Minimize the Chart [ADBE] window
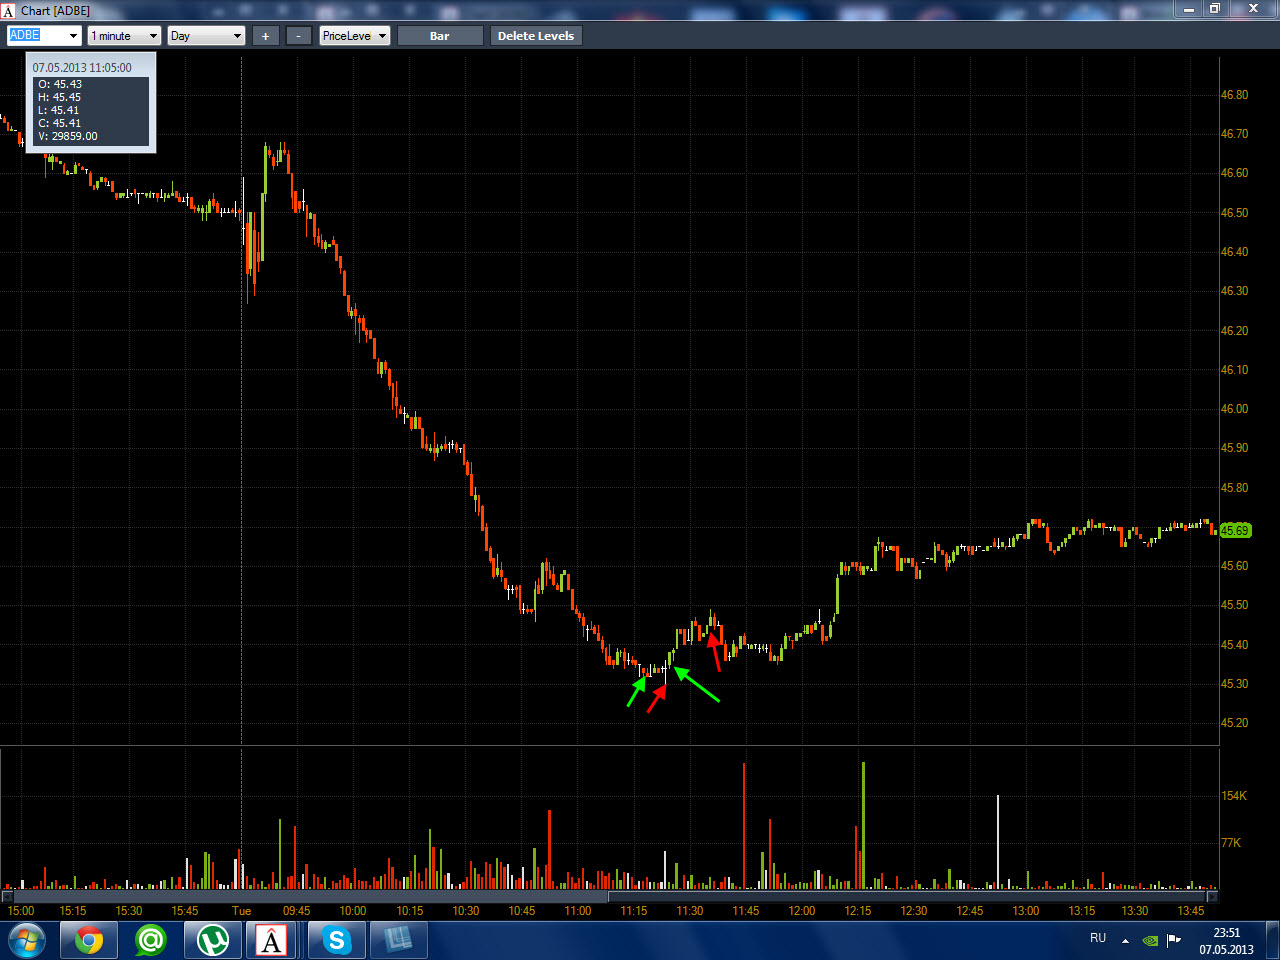This screenshot has width=1280, height=960. tap(1189, 8)
